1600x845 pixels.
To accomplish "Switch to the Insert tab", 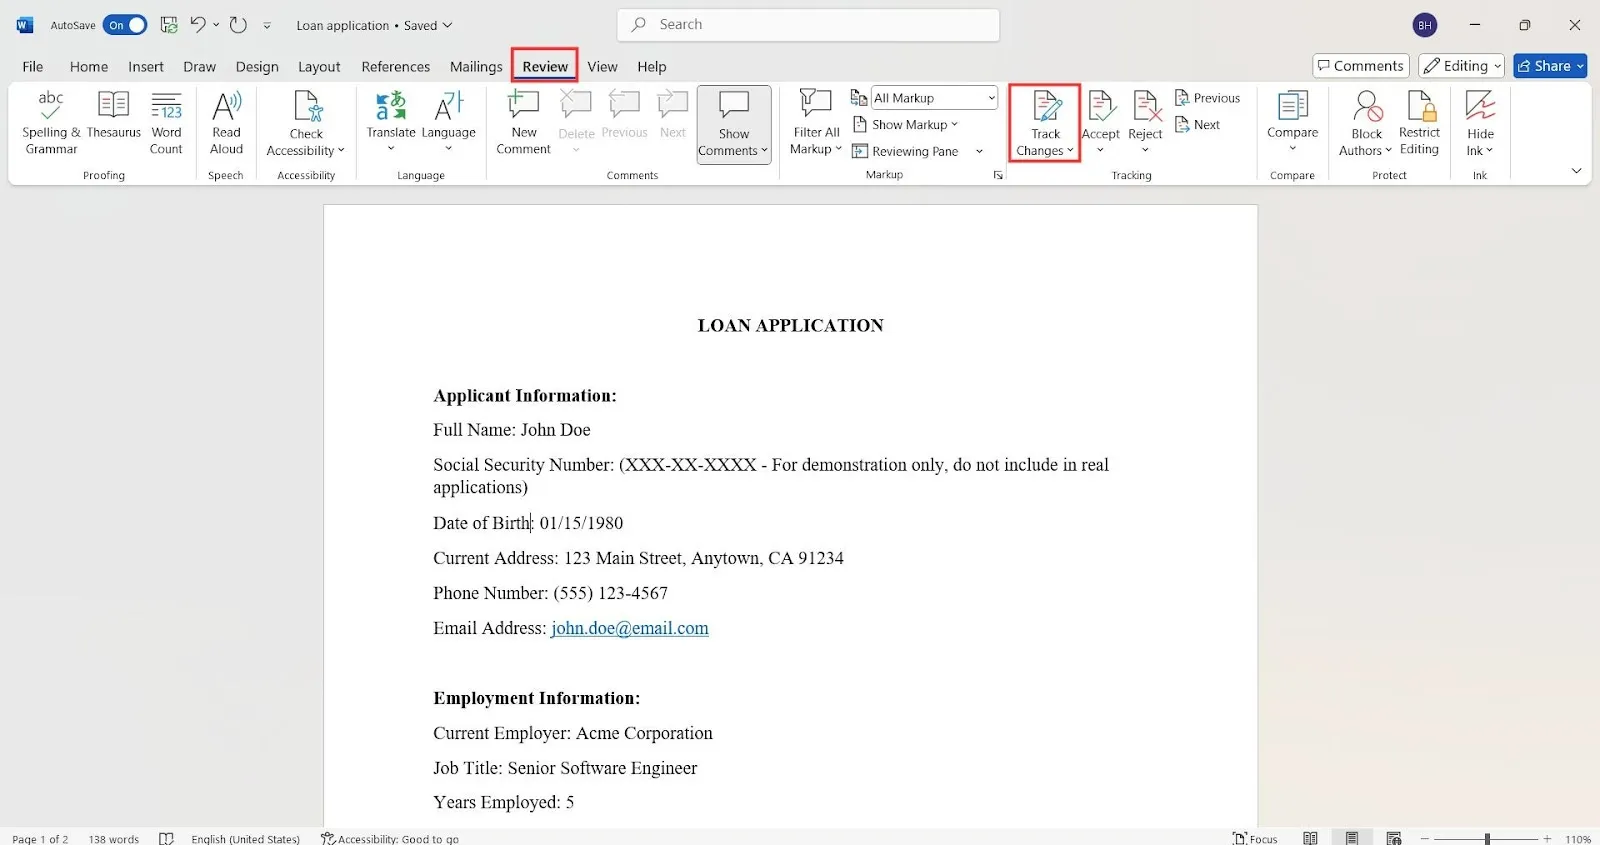I will click(x=146, y=66).
